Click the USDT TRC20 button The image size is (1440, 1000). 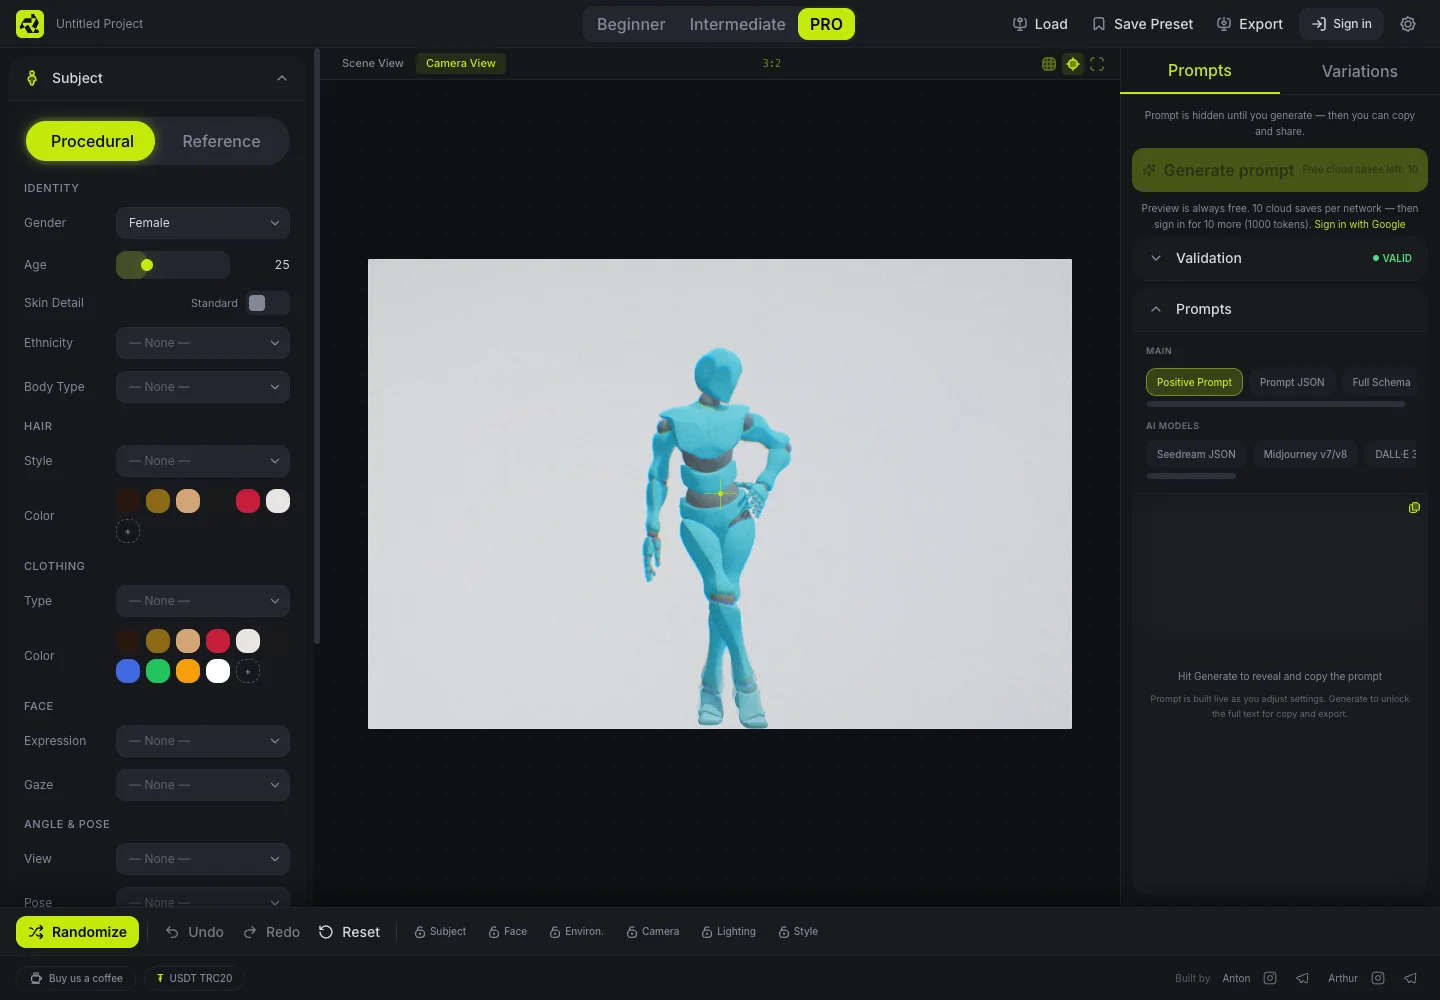(x=194, y=978)
